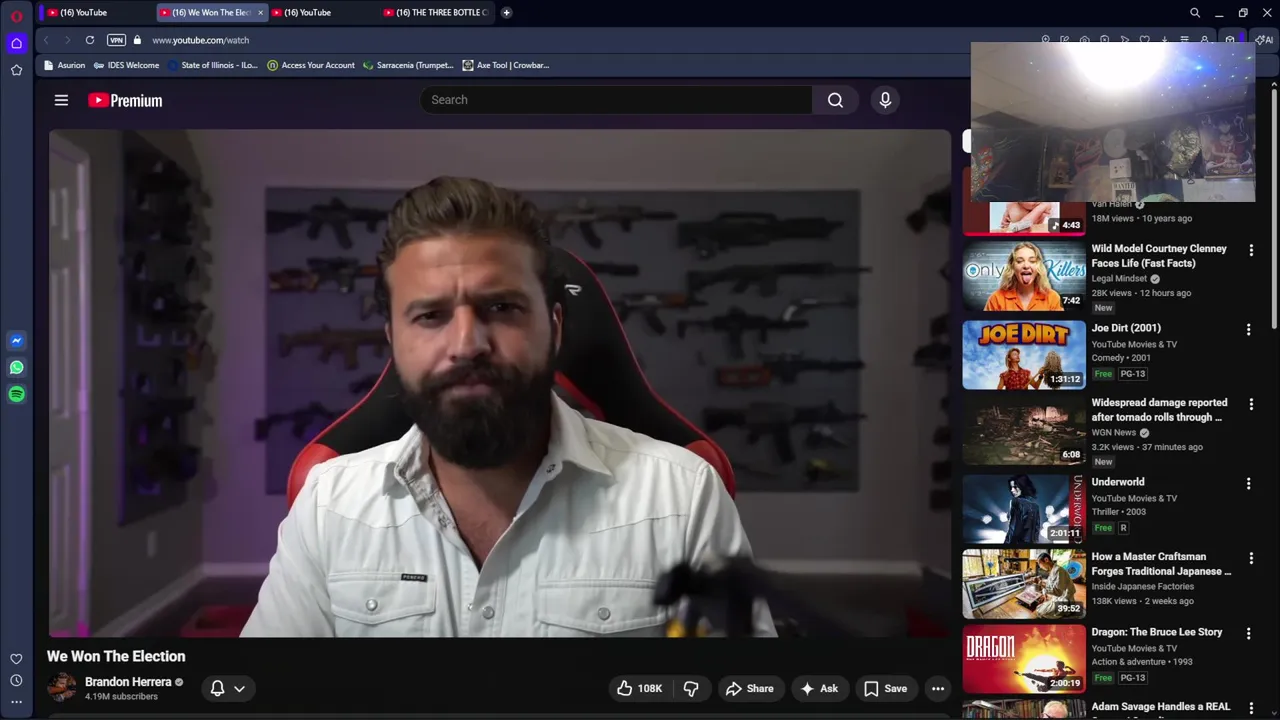Screen dimensions: 1280x720
Task: Click the YouTube search magnifier button
Action: (835, 100)
